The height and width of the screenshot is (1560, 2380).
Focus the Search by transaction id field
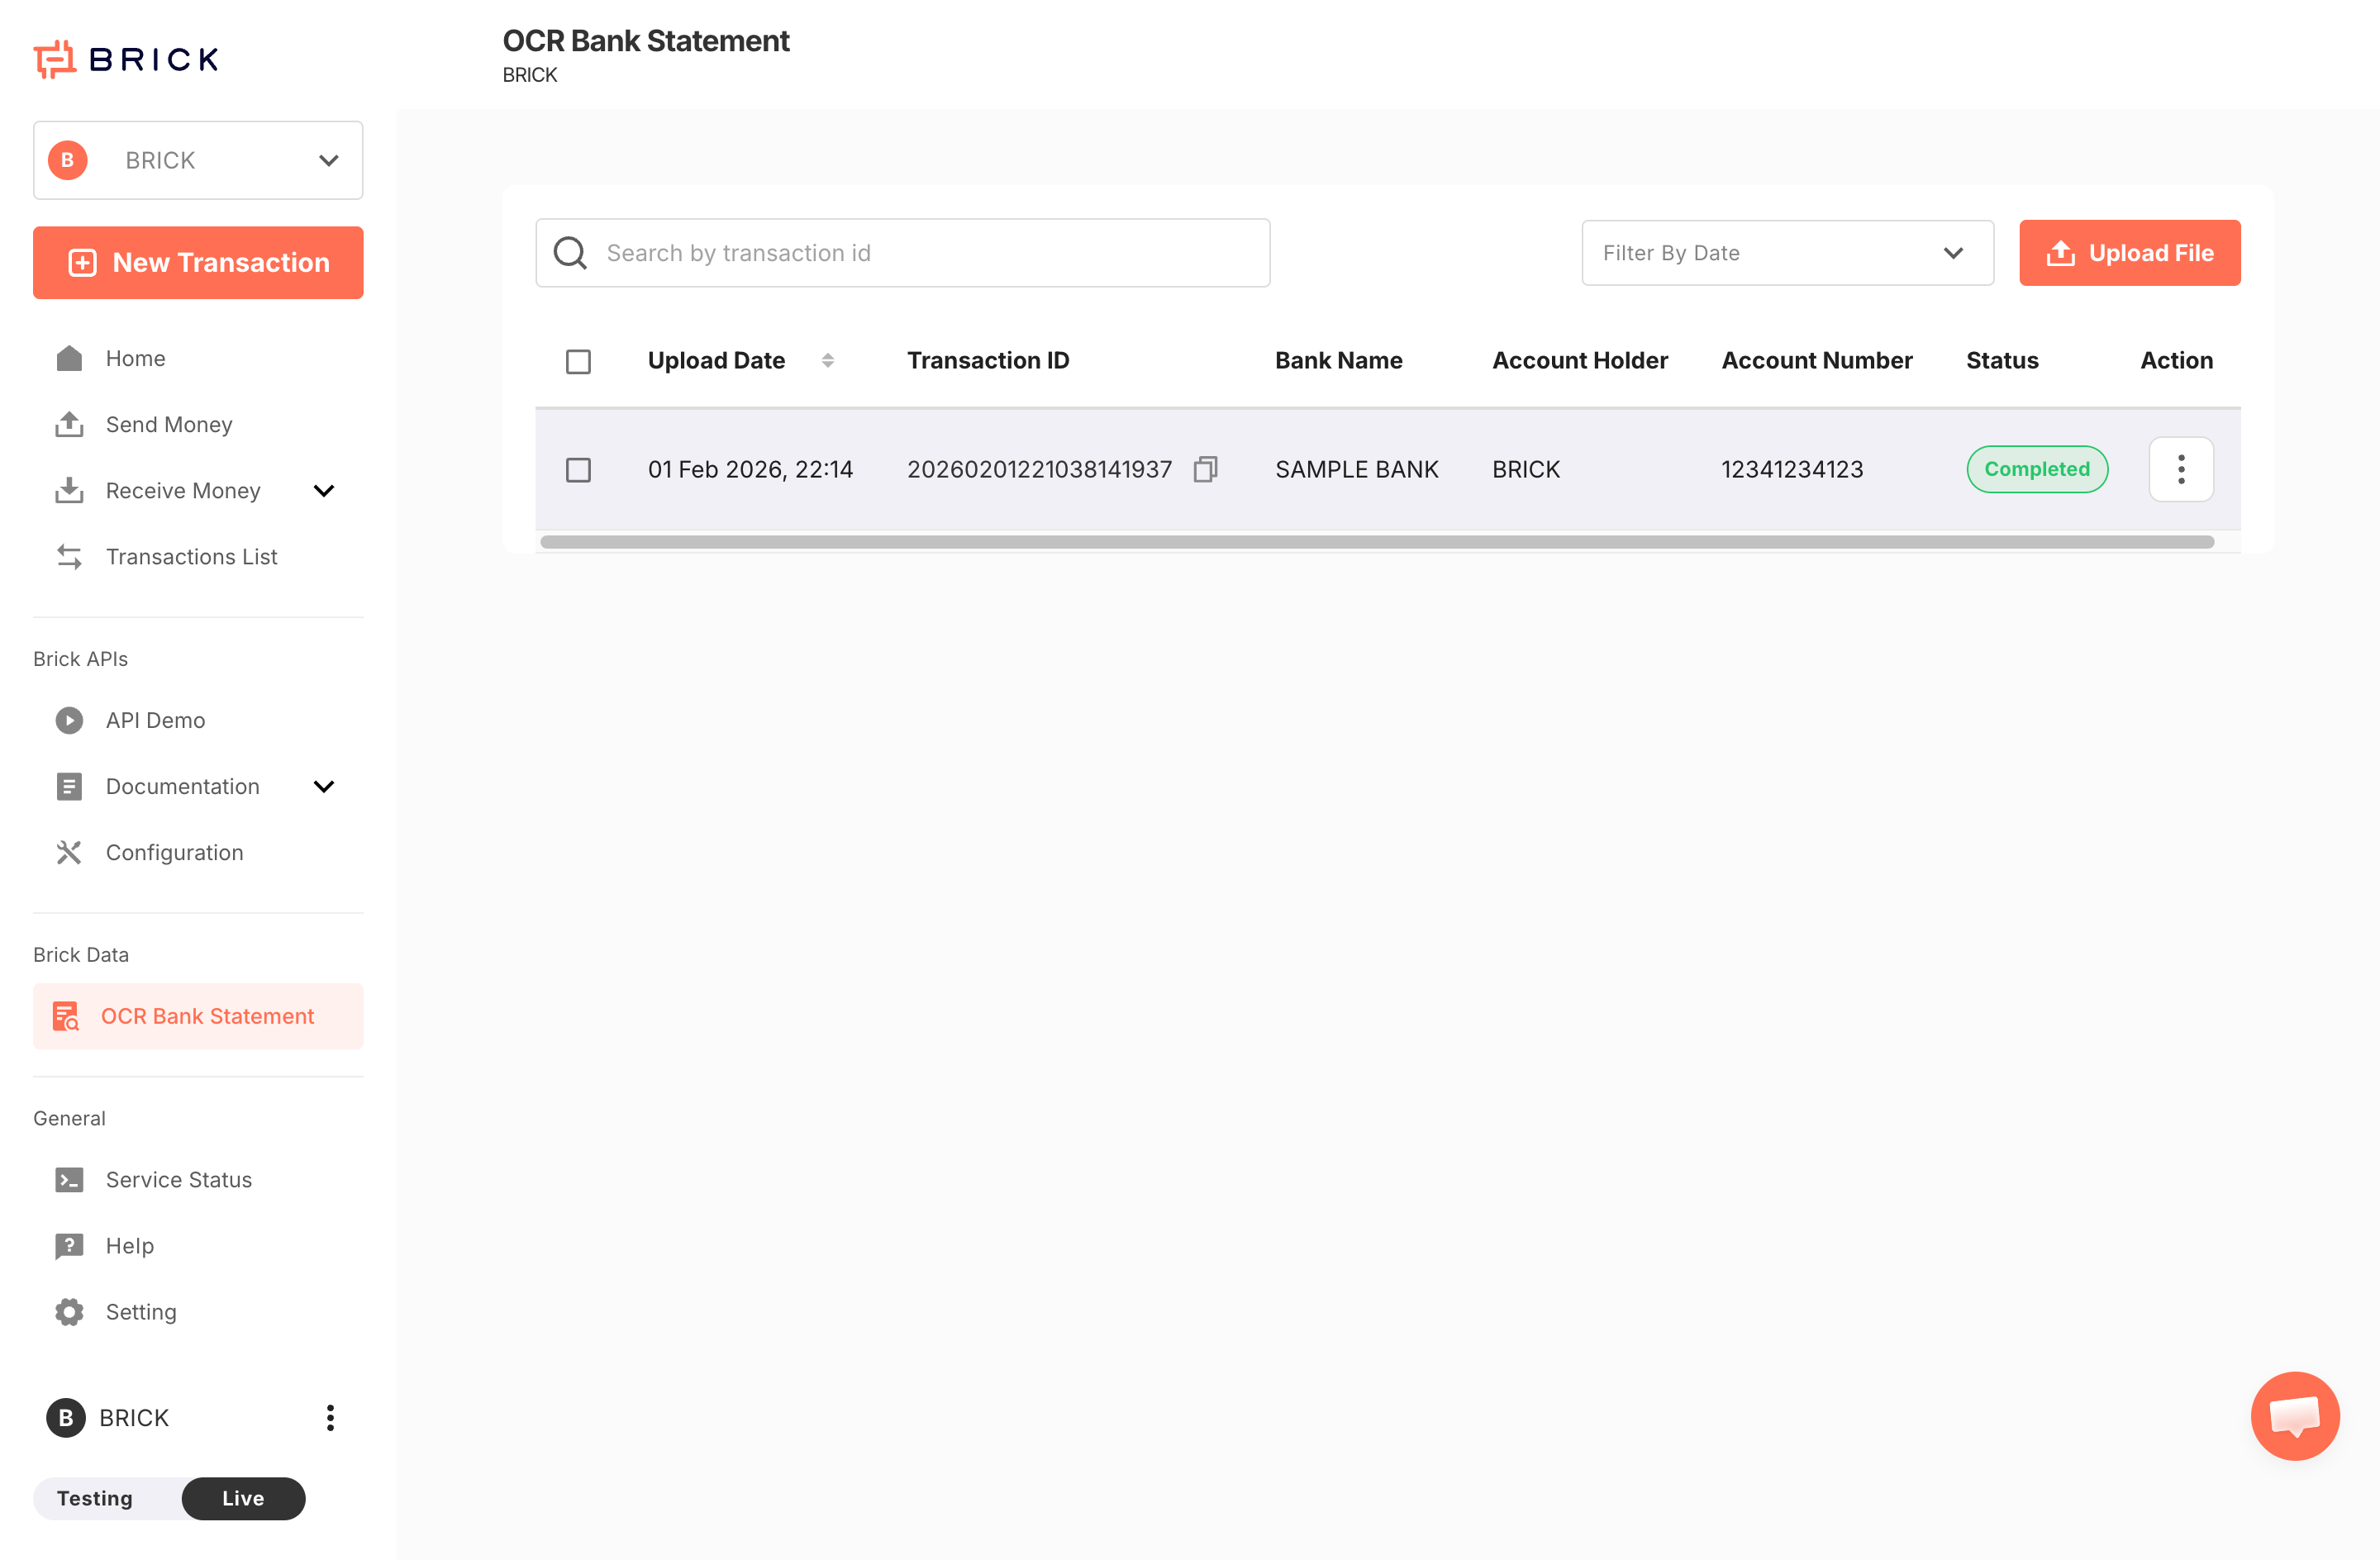coord(920,253)
